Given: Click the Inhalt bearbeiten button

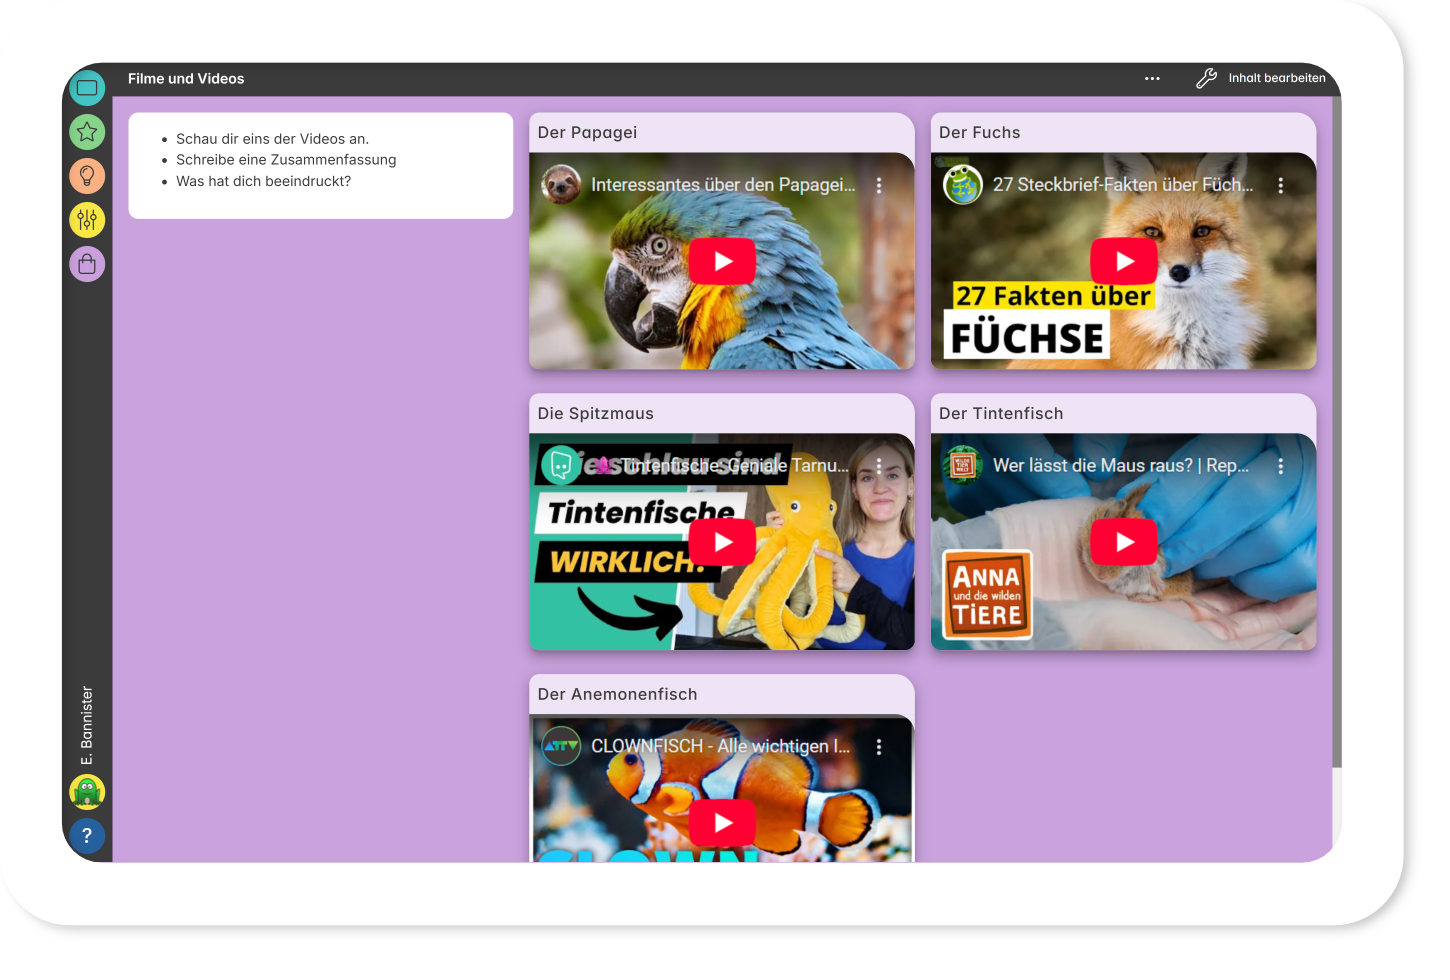Looking at the screenshot, I should pos(1276,79).
